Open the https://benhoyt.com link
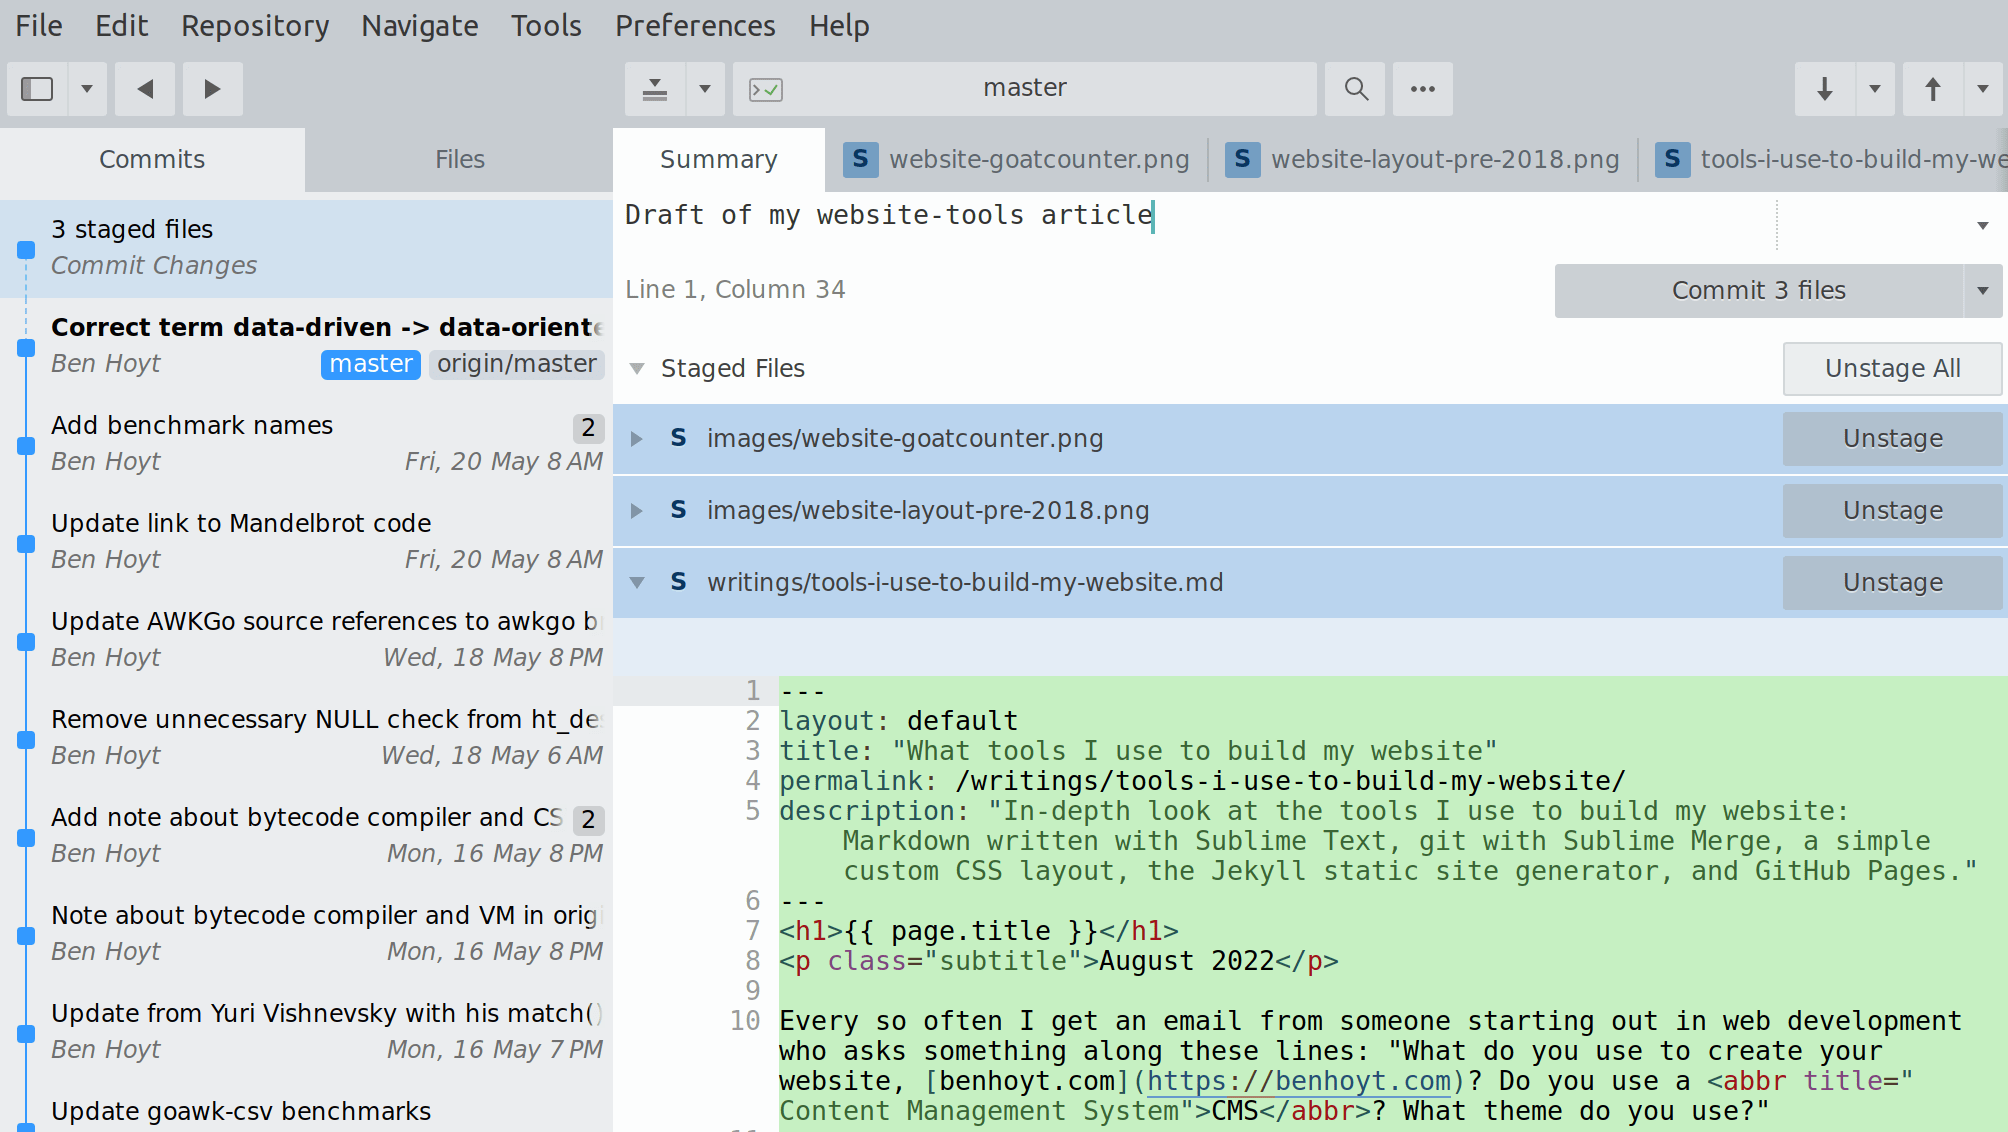This screenshot has height=1132, width=2008. (1298, 1081)
